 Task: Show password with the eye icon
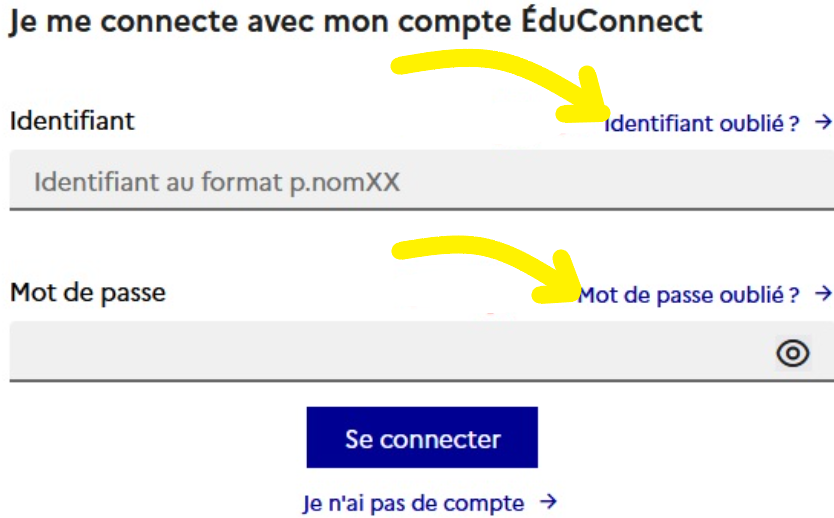793,353
